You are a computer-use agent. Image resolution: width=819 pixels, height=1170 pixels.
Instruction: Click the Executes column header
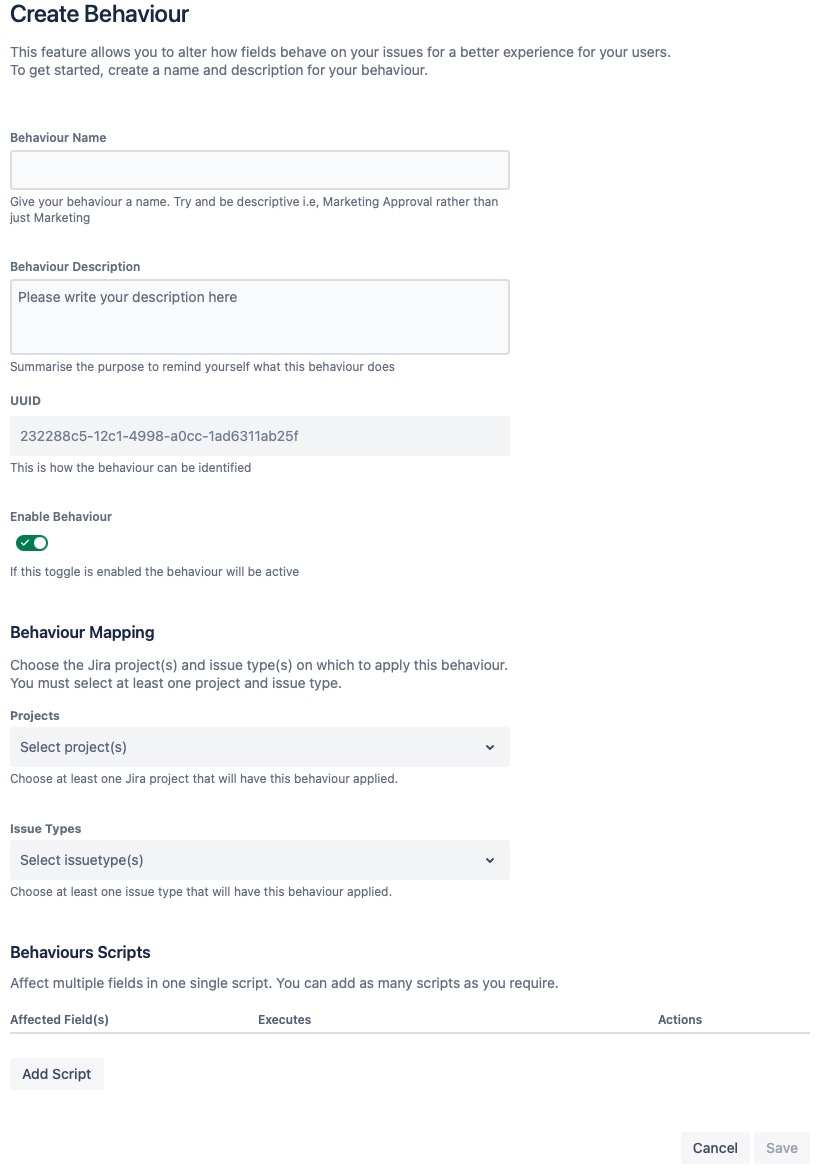(x=284, y=1019)
